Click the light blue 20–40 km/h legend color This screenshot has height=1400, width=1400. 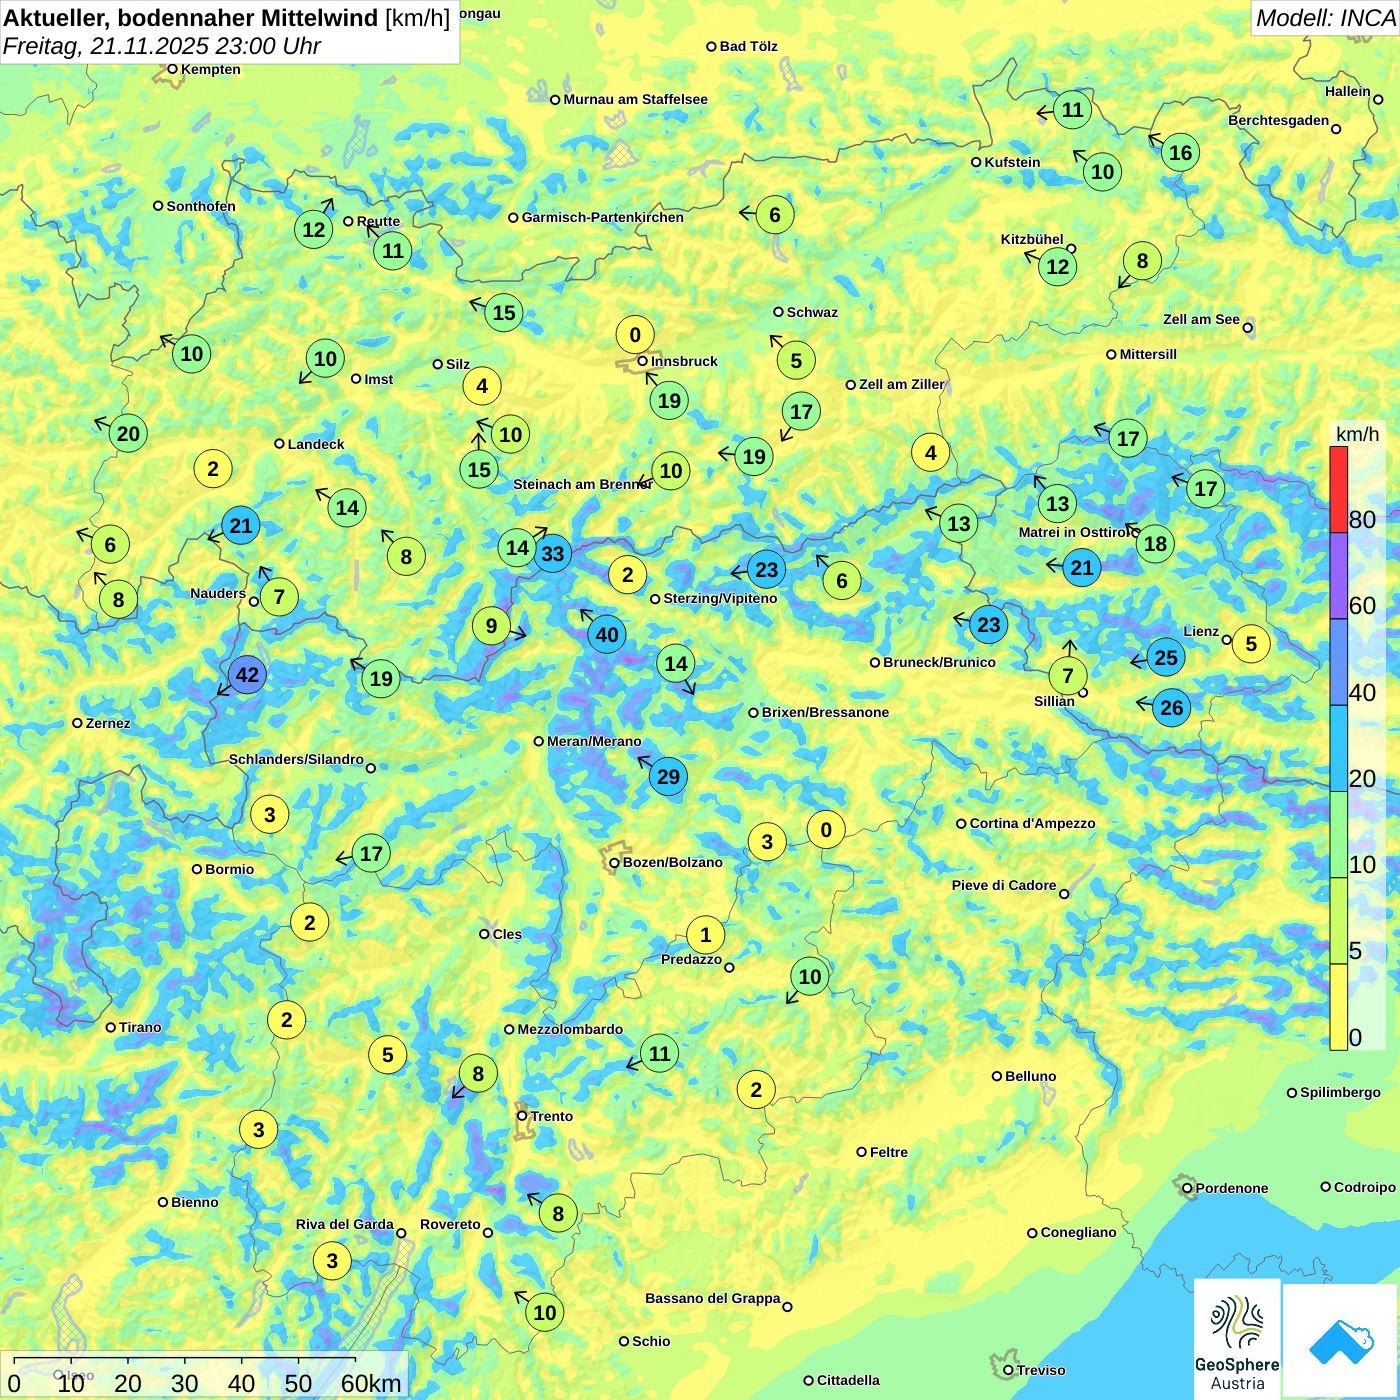point(1338,749)
